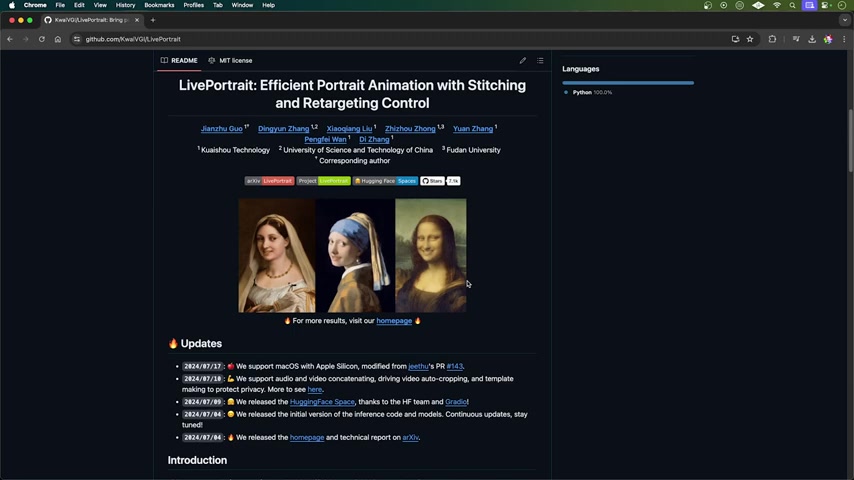Open author link Jianzhu Guo

click(222, 129)
